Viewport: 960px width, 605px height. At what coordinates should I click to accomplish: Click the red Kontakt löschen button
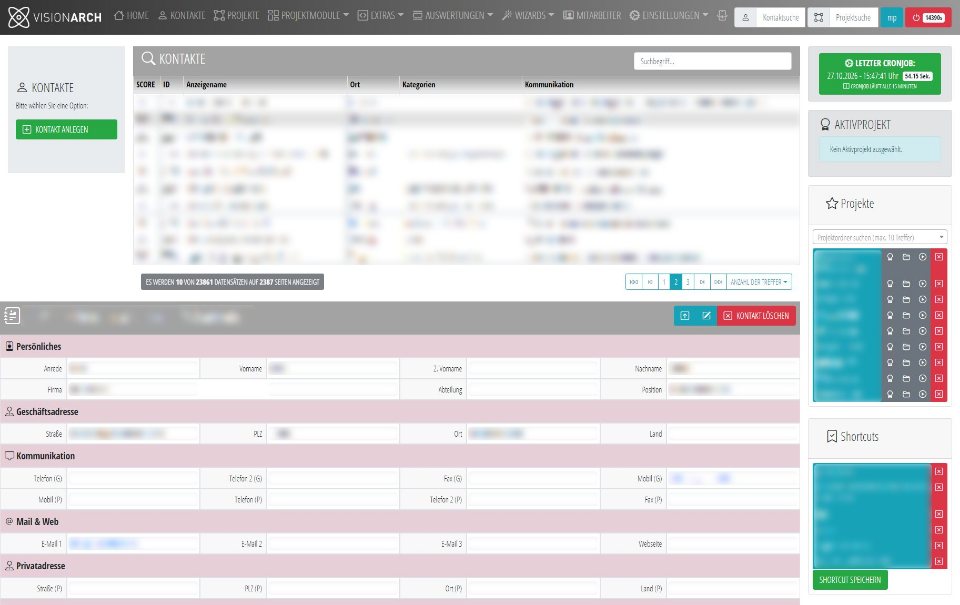(x=756, y=315)
